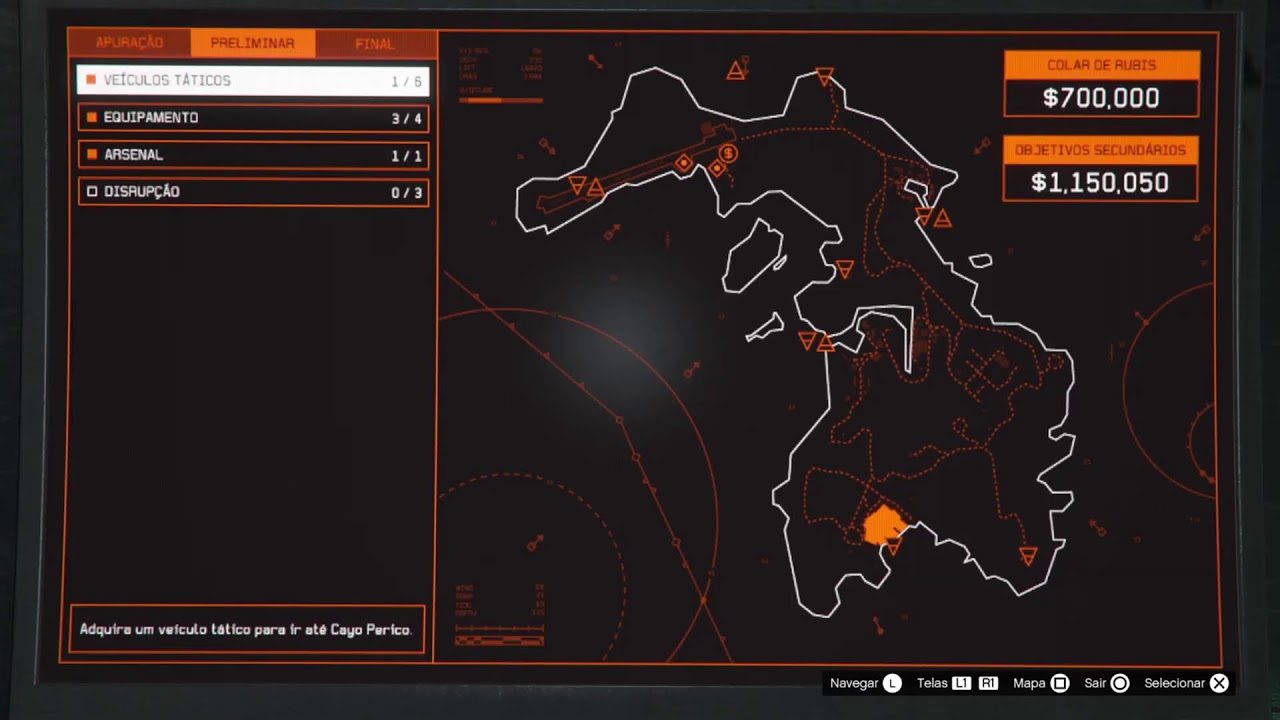Viewport: 1280px width, 720px height.
Task: Click the Navegar prompt label
Action: pyautogui.click(x=854, y=683)
